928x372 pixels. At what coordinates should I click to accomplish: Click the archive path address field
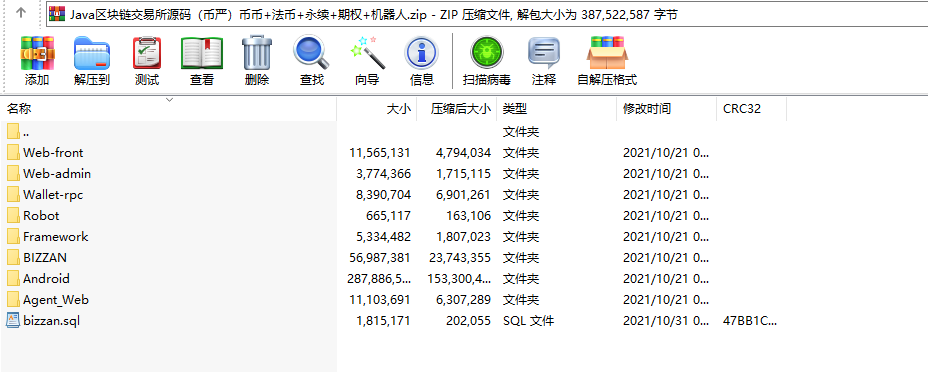point(486,15)
